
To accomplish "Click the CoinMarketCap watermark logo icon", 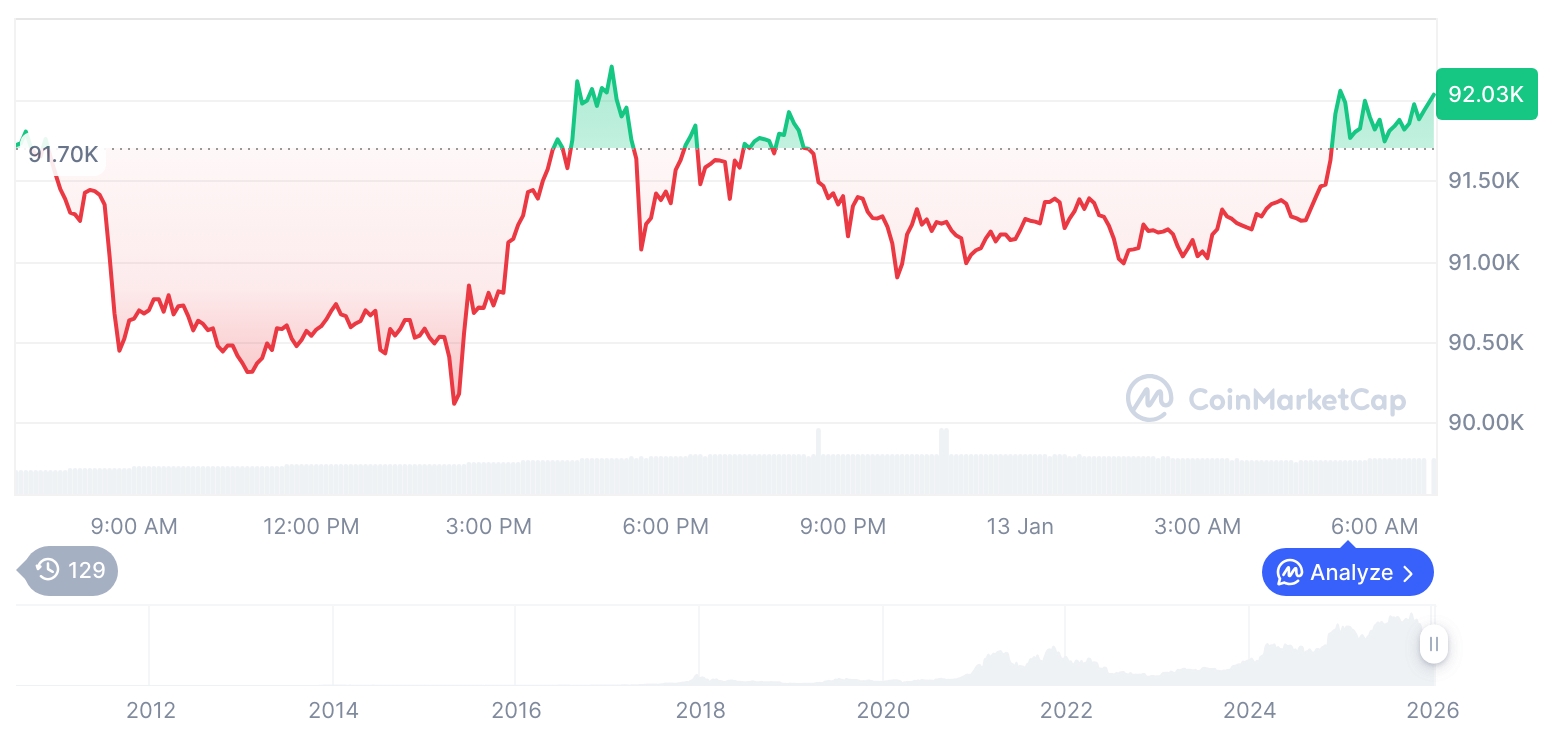I will (1150, 399).
